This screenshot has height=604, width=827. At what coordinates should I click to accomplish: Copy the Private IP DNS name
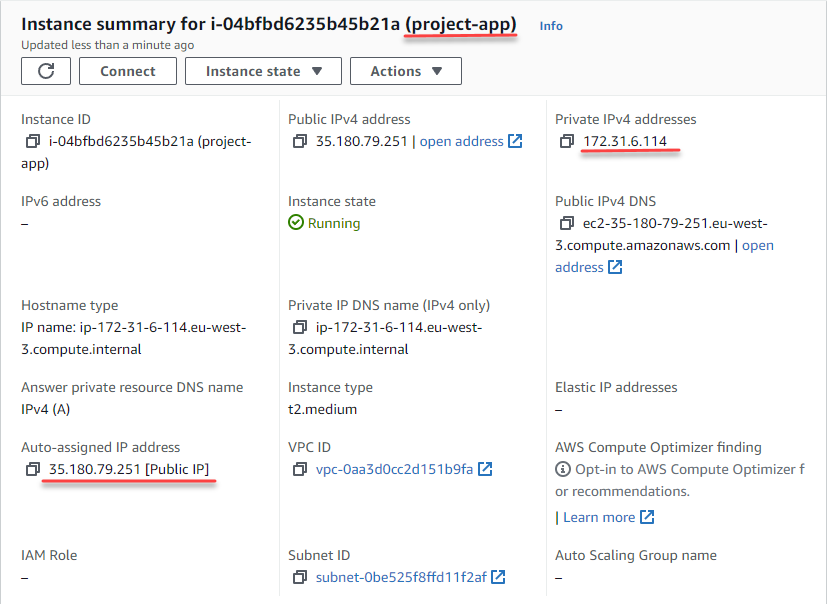click(x=300, y=328)
